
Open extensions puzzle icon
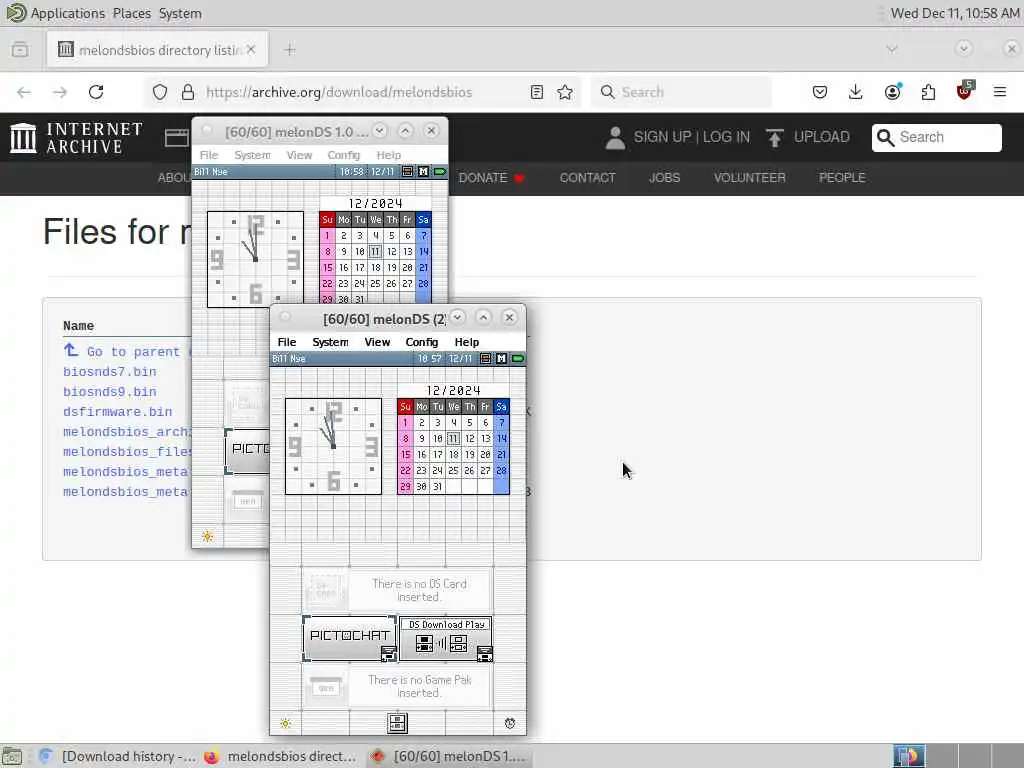tap(928, 92)
